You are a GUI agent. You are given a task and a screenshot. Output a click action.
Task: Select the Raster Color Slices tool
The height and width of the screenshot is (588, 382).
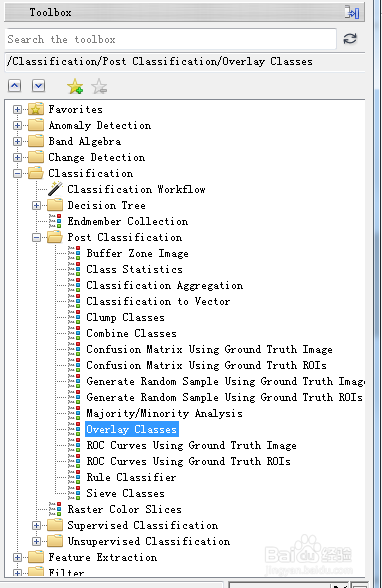click(124, 509)
